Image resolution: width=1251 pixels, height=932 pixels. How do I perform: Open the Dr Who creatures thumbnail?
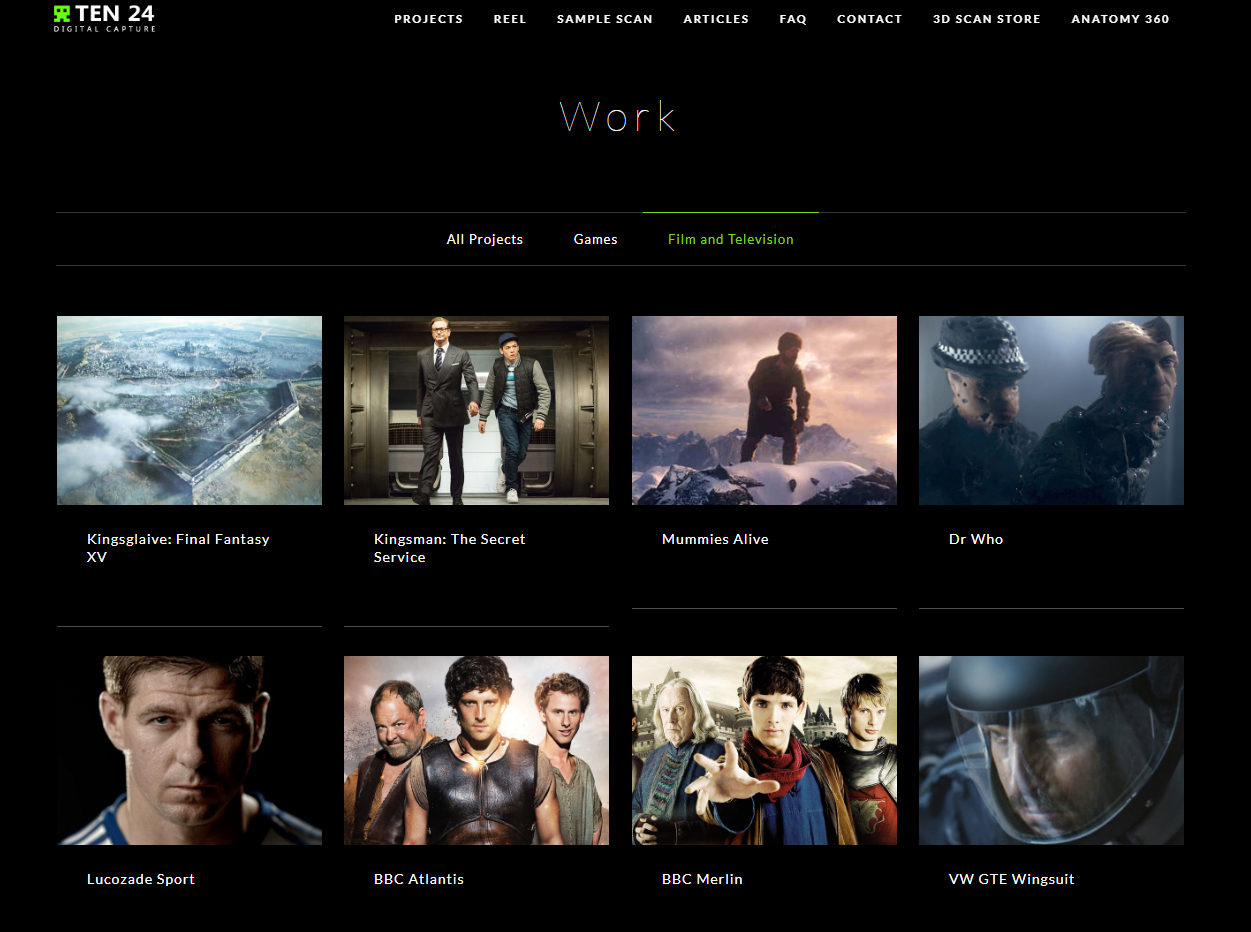point(1051,410)
